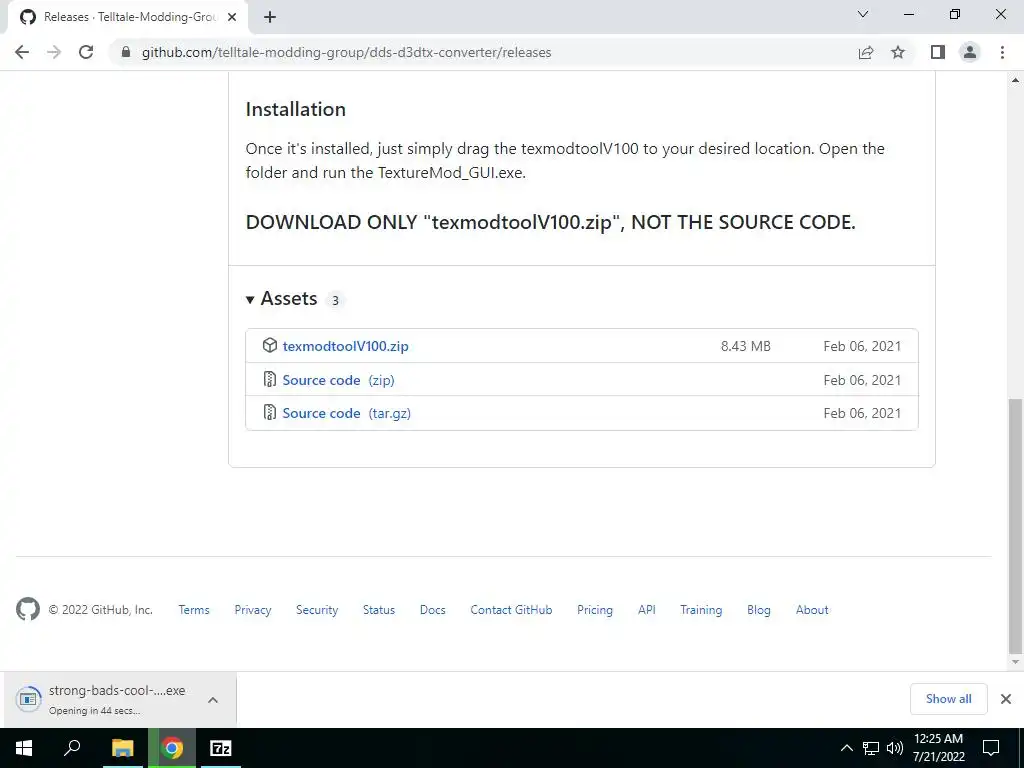Open the Chrome profile avatar
This screenshot has height=768, width=1024.
click(x=970, y=52)
